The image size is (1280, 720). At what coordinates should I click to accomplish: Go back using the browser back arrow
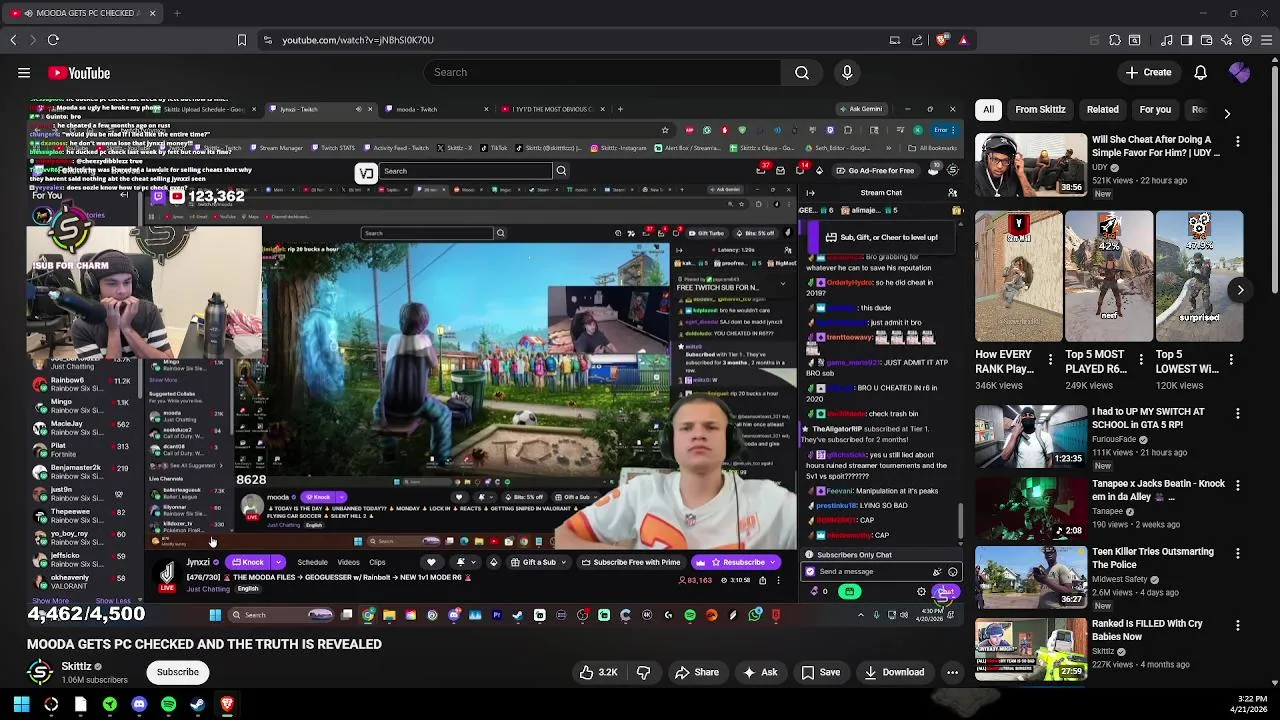pyautogui.click(x=13, y=40)
